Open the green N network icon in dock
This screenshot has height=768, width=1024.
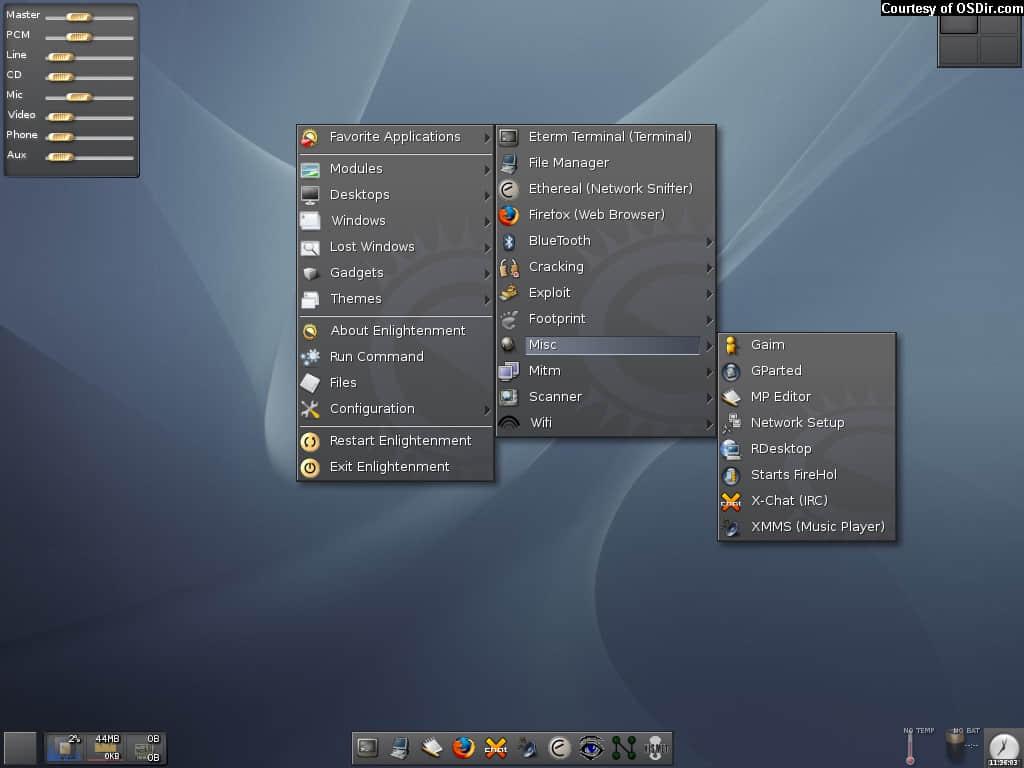pyautogui.click(x=623, y=747)
